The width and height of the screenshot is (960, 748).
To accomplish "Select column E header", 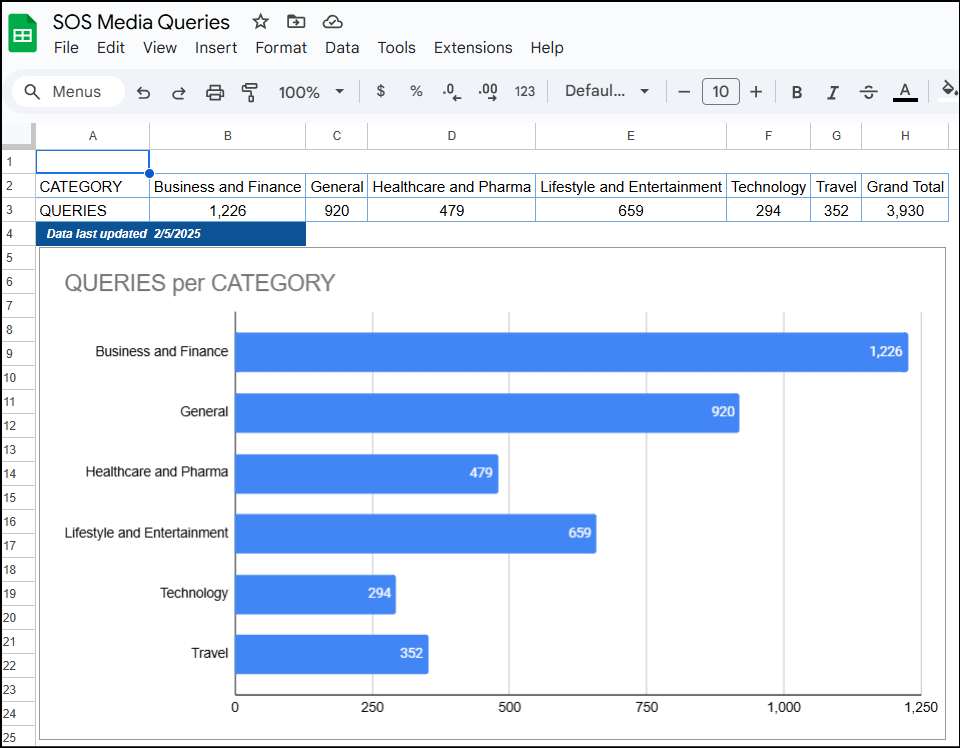I will tap(631, 136).
